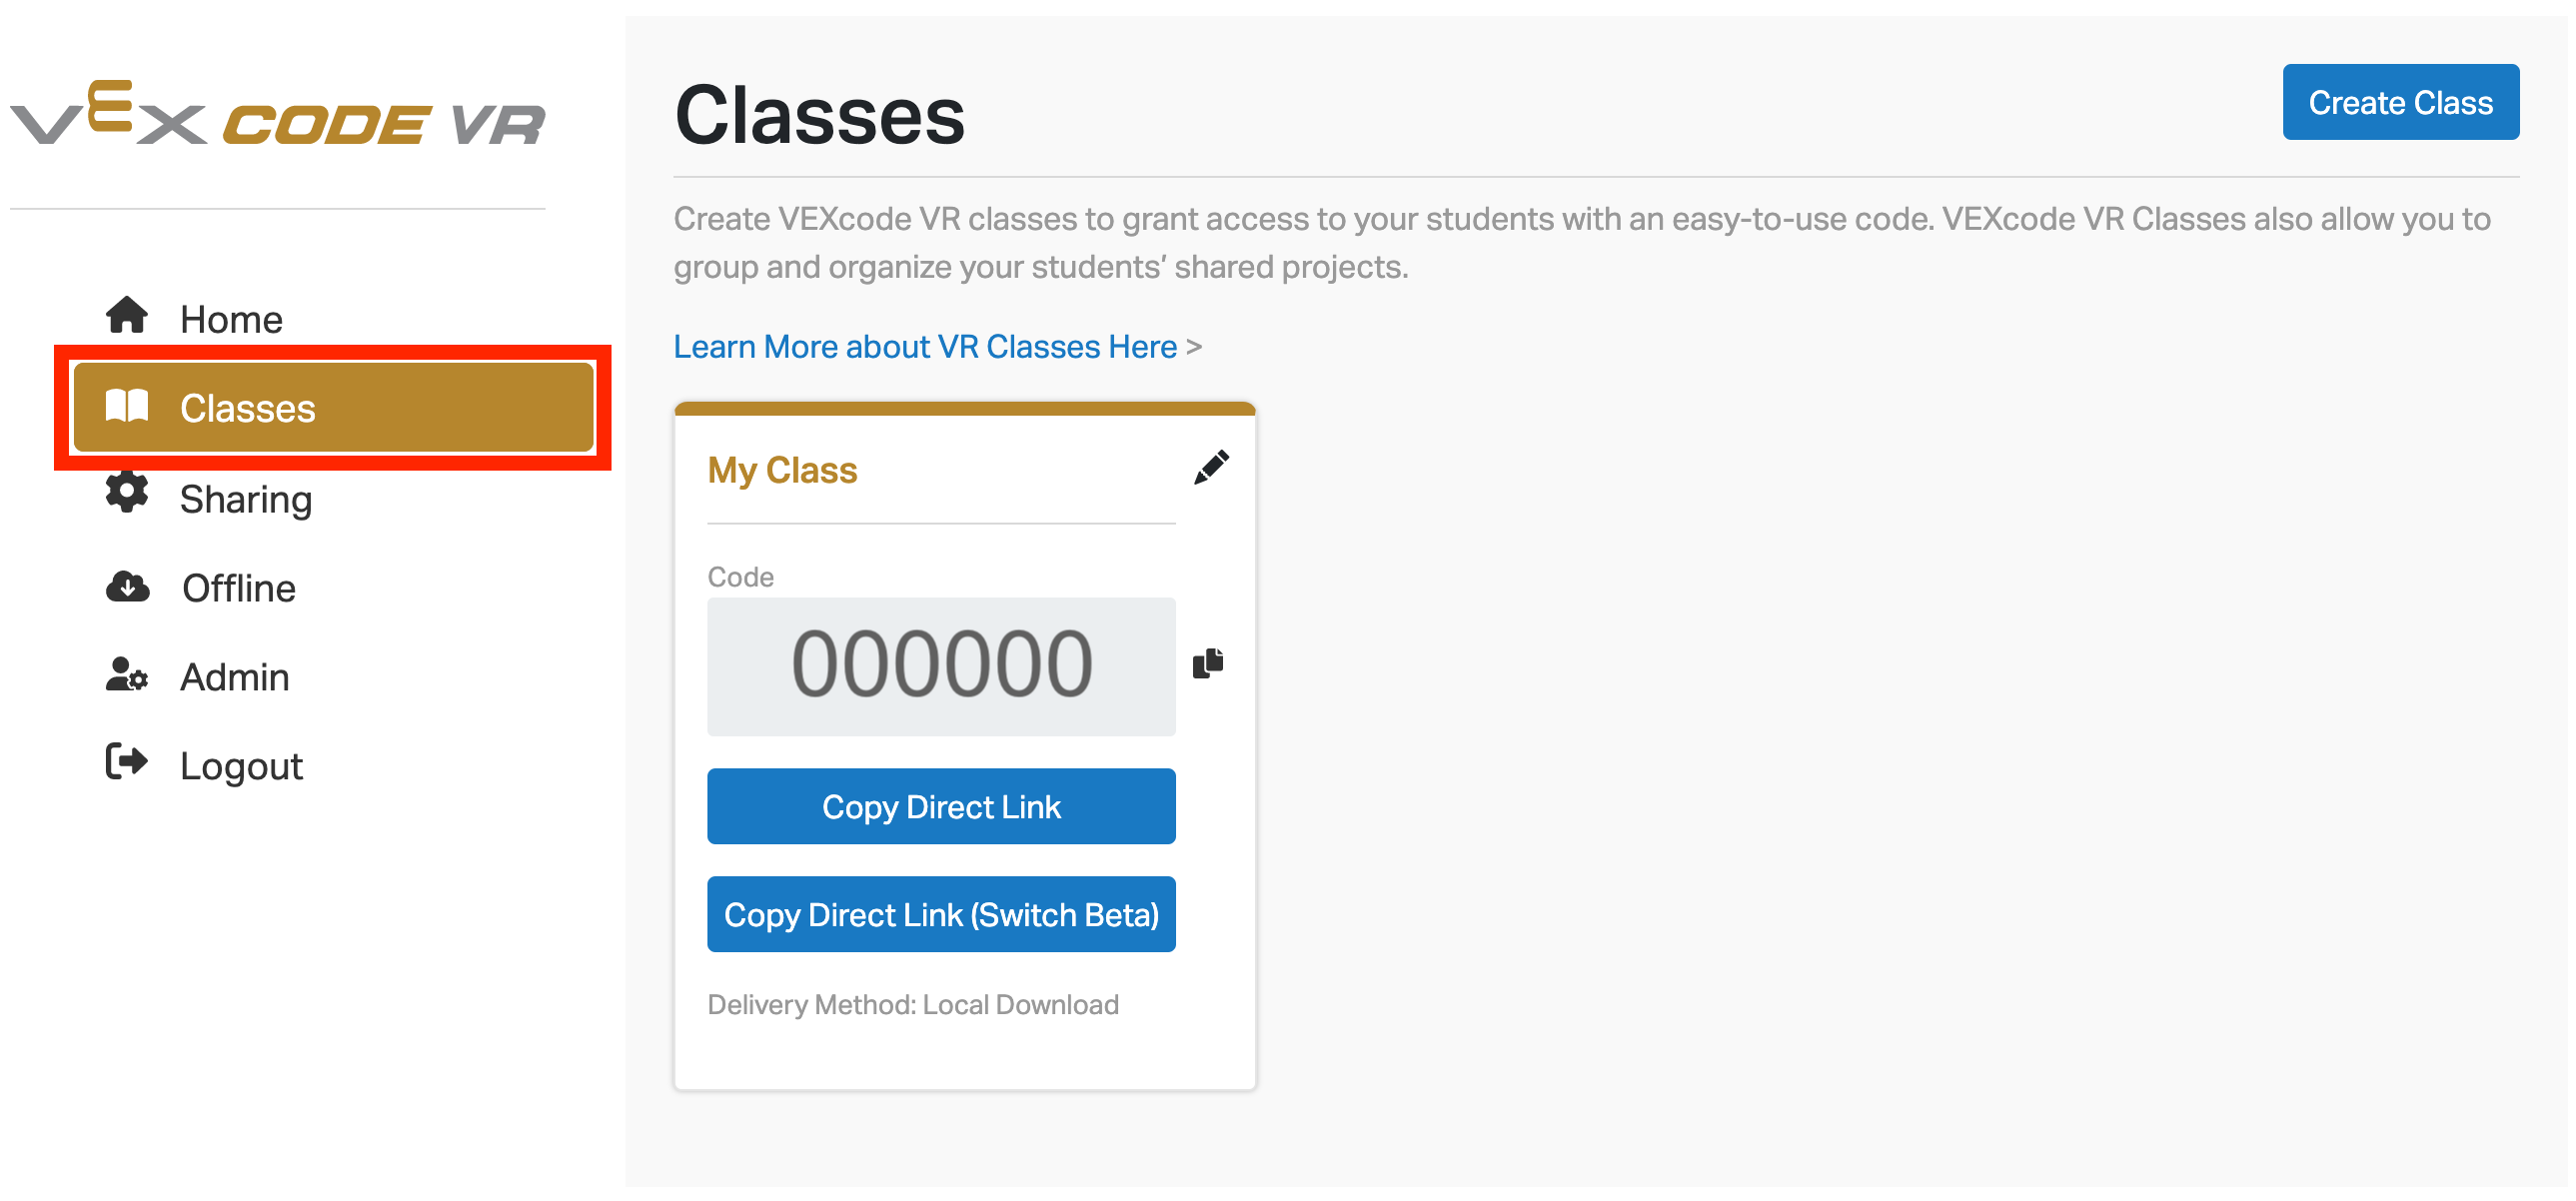Viewport: 2576px width, 1201px height.
Task: Click the Logout arrow icon
Action: click(x=127, y=762)
